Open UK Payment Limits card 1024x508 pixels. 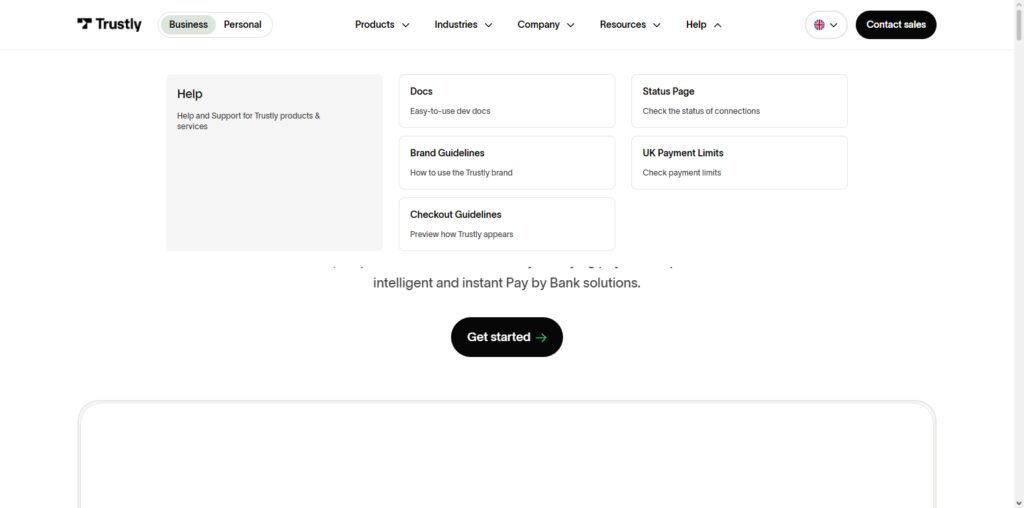click(739, 163)
